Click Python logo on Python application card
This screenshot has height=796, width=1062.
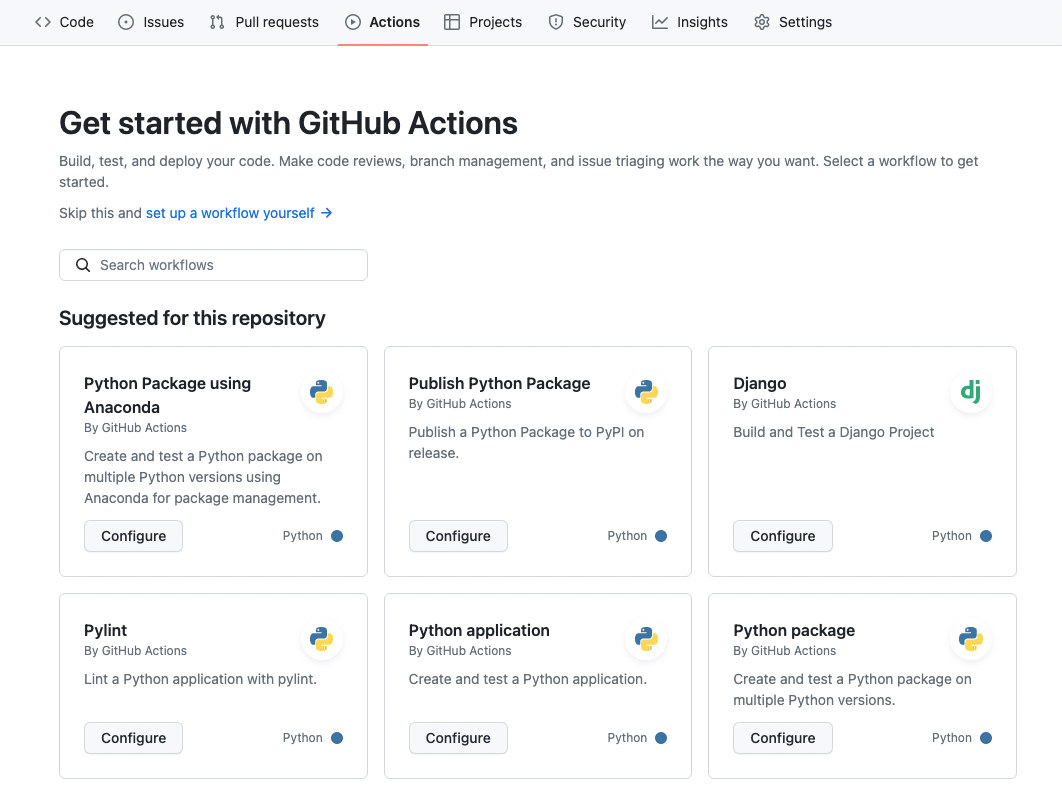pos(646,638)
